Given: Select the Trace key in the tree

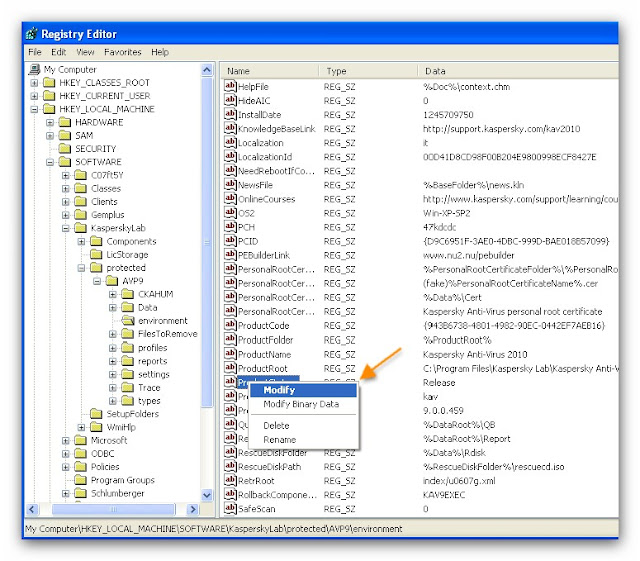Looking at the screenshot, I should click(149, 387).
